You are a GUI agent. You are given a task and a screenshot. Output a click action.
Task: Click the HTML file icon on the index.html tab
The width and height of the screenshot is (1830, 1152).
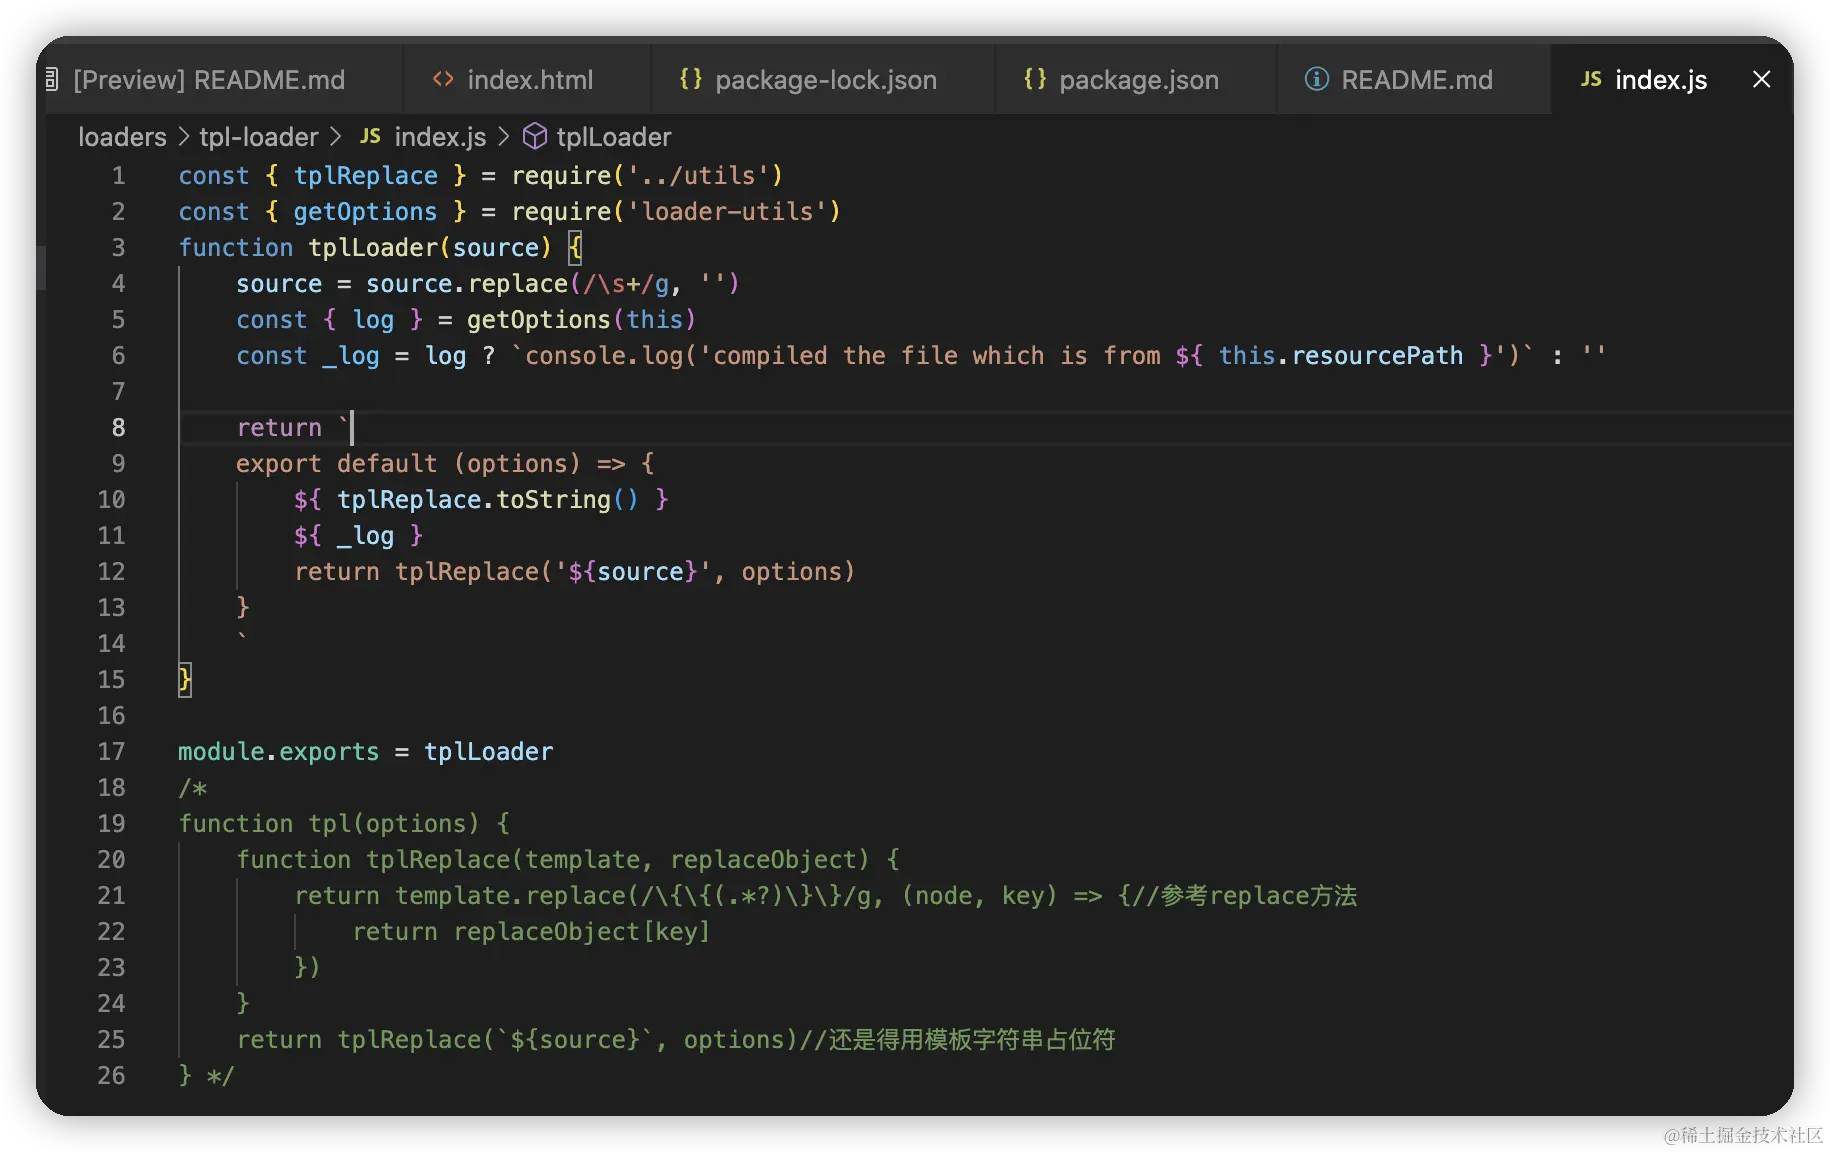click(443, 79)
